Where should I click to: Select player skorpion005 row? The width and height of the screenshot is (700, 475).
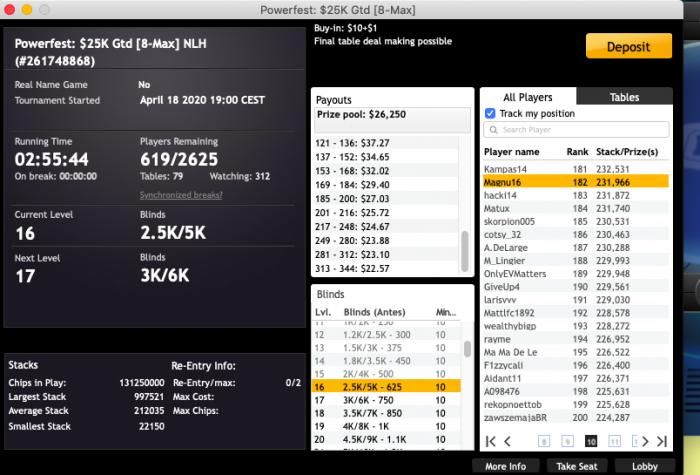point(576,221)
